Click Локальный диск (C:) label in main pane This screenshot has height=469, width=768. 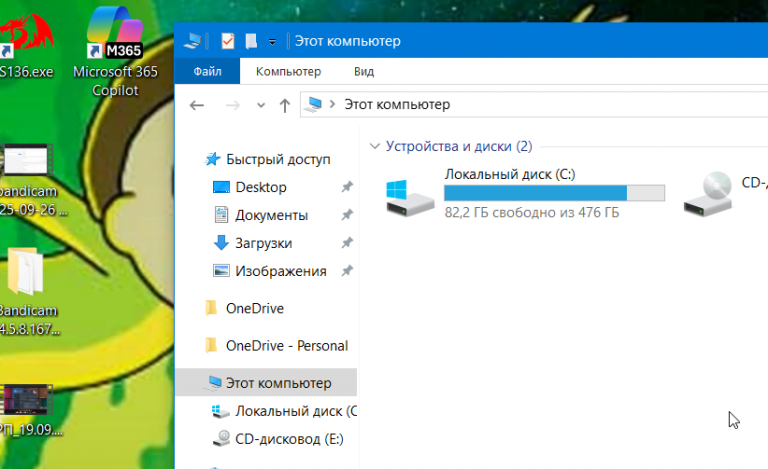tap(510, 174)
